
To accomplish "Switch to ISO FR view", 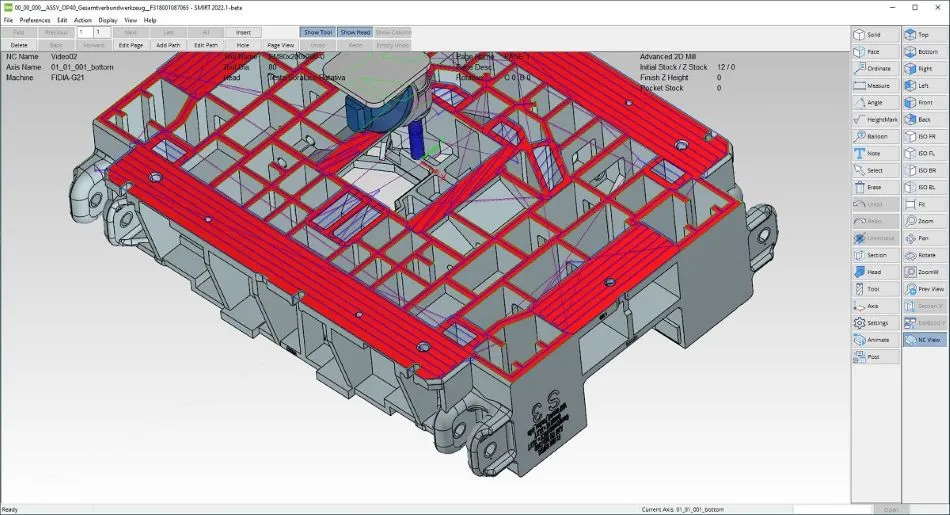I will click(925, 137).
